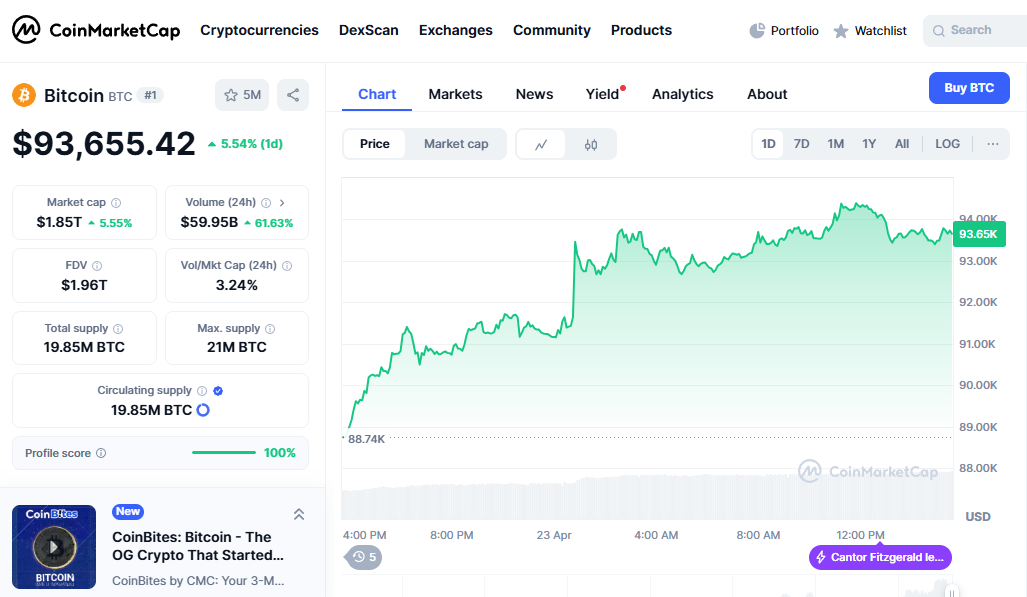This screenshot has height=597, width=1027.
Task: Open the Analytics tab
Action: pyautogui.click(x=682, y=94)
